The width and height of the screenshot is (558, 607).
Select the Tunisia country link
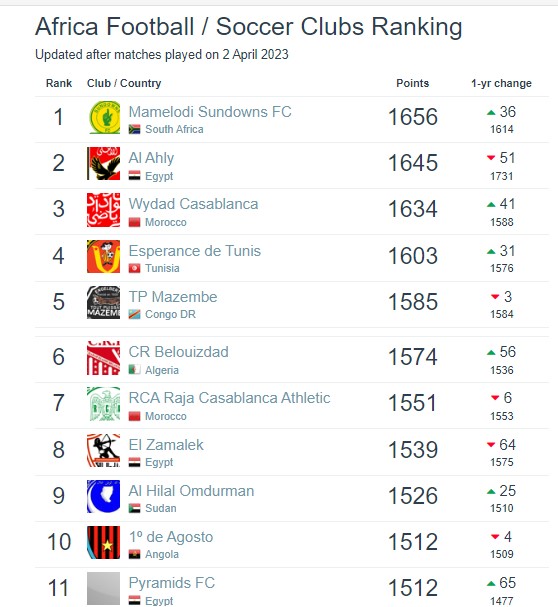click(162, 268)
